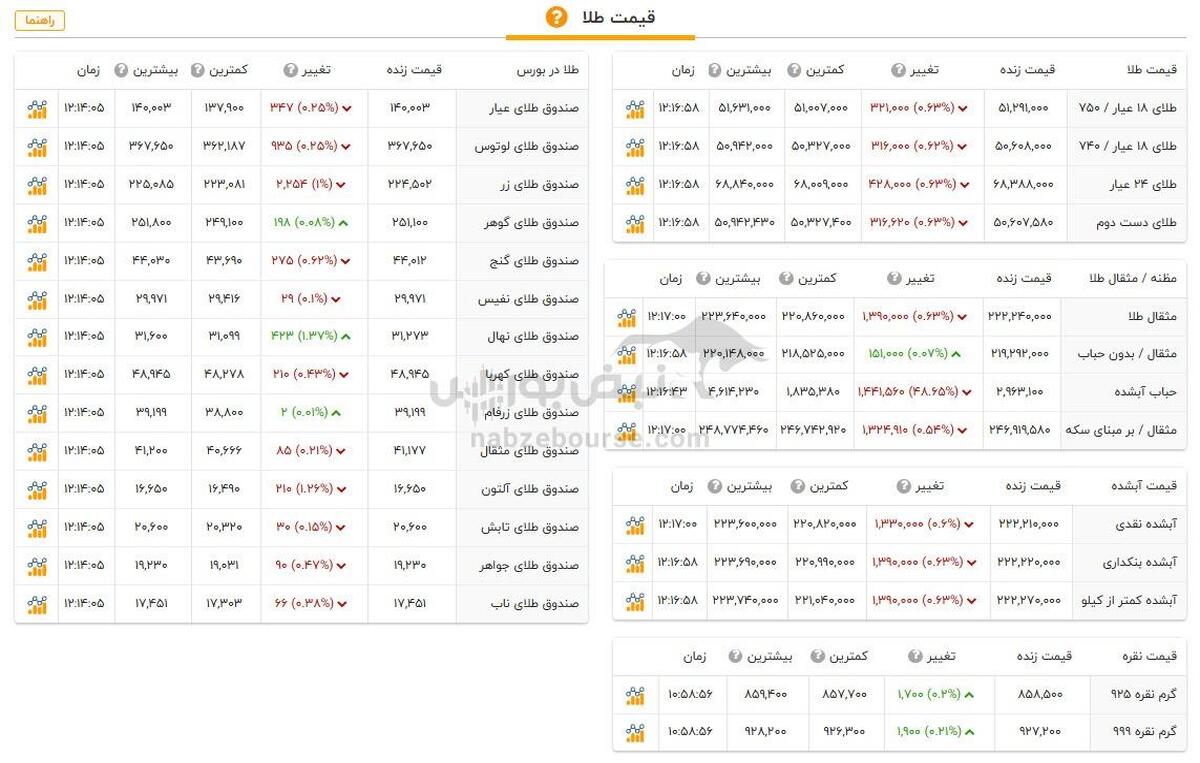
Task: Open chart icon for حباب آبشده
Action: [x=627, y=393]
